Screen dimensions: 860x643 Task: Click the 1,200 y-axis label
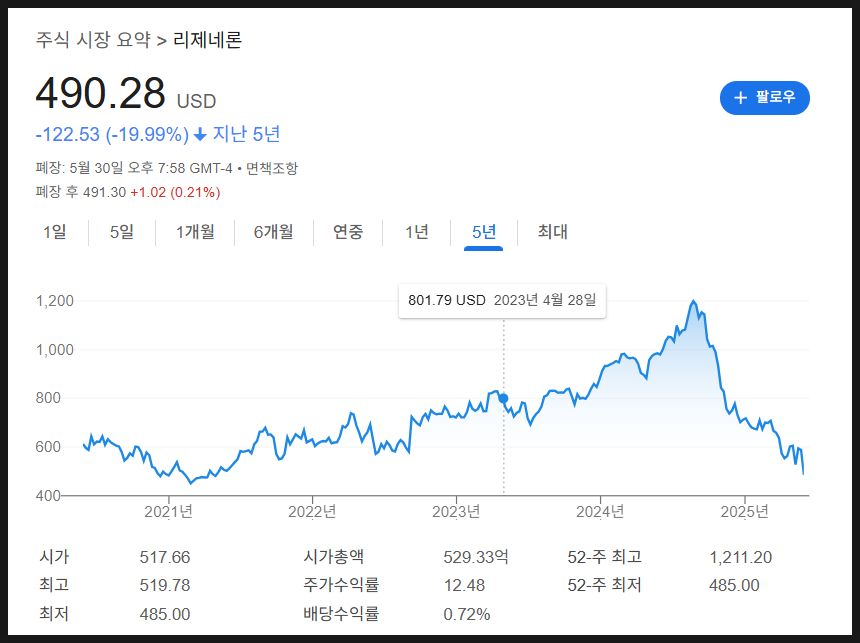pyautogui.click(x=54, y=301)
